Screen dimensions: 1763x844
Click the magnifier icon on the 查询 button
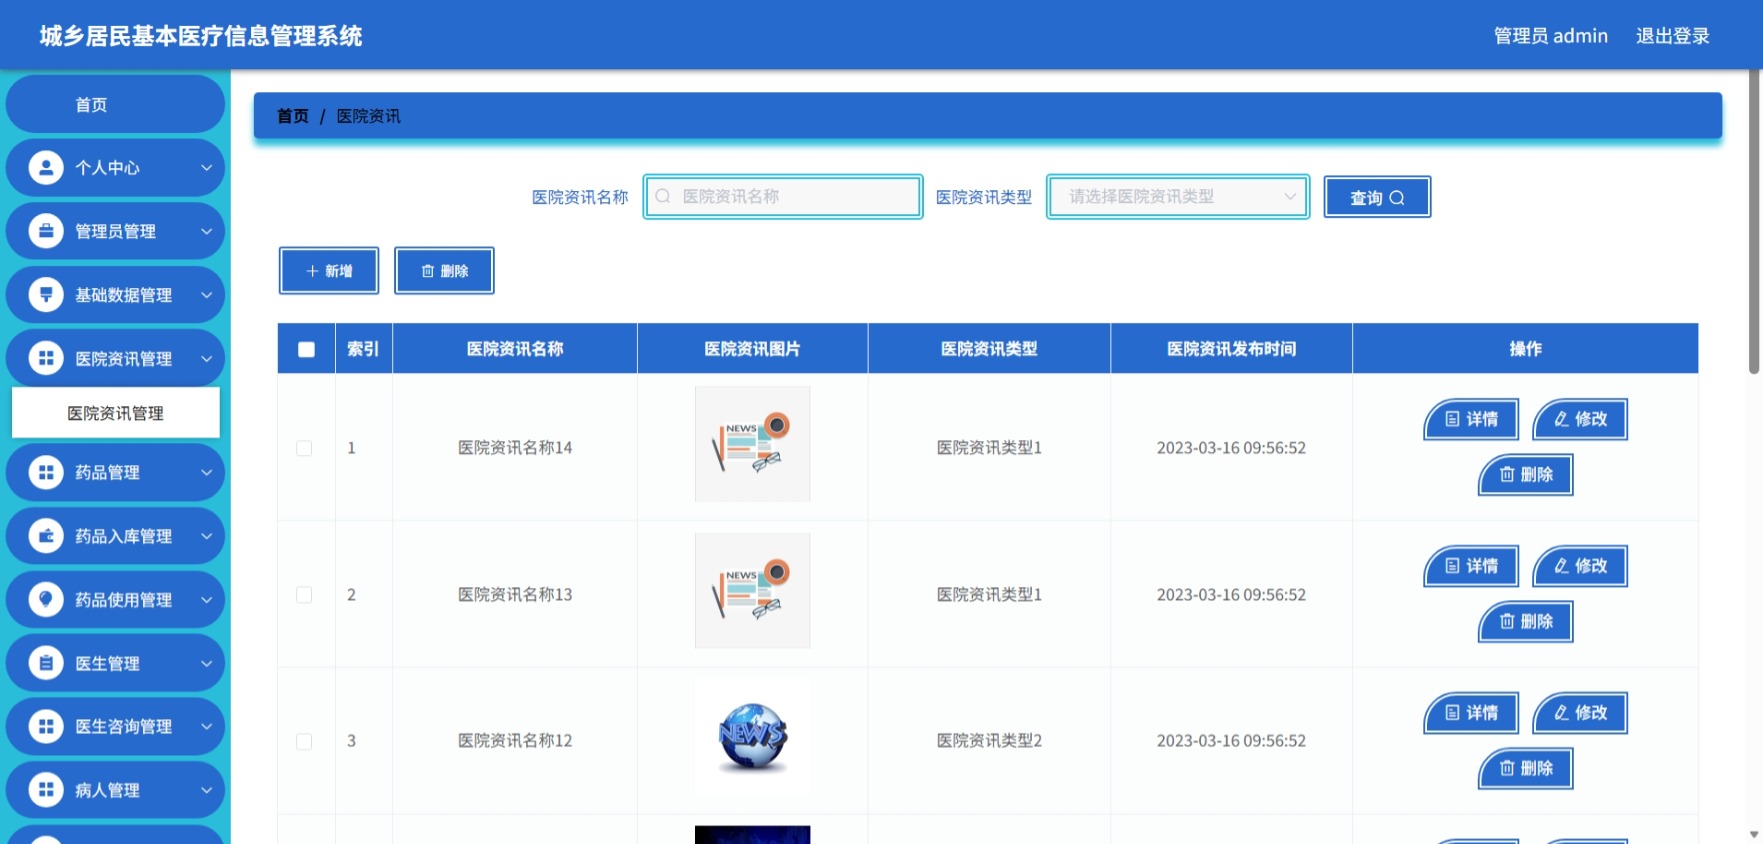1397,198
